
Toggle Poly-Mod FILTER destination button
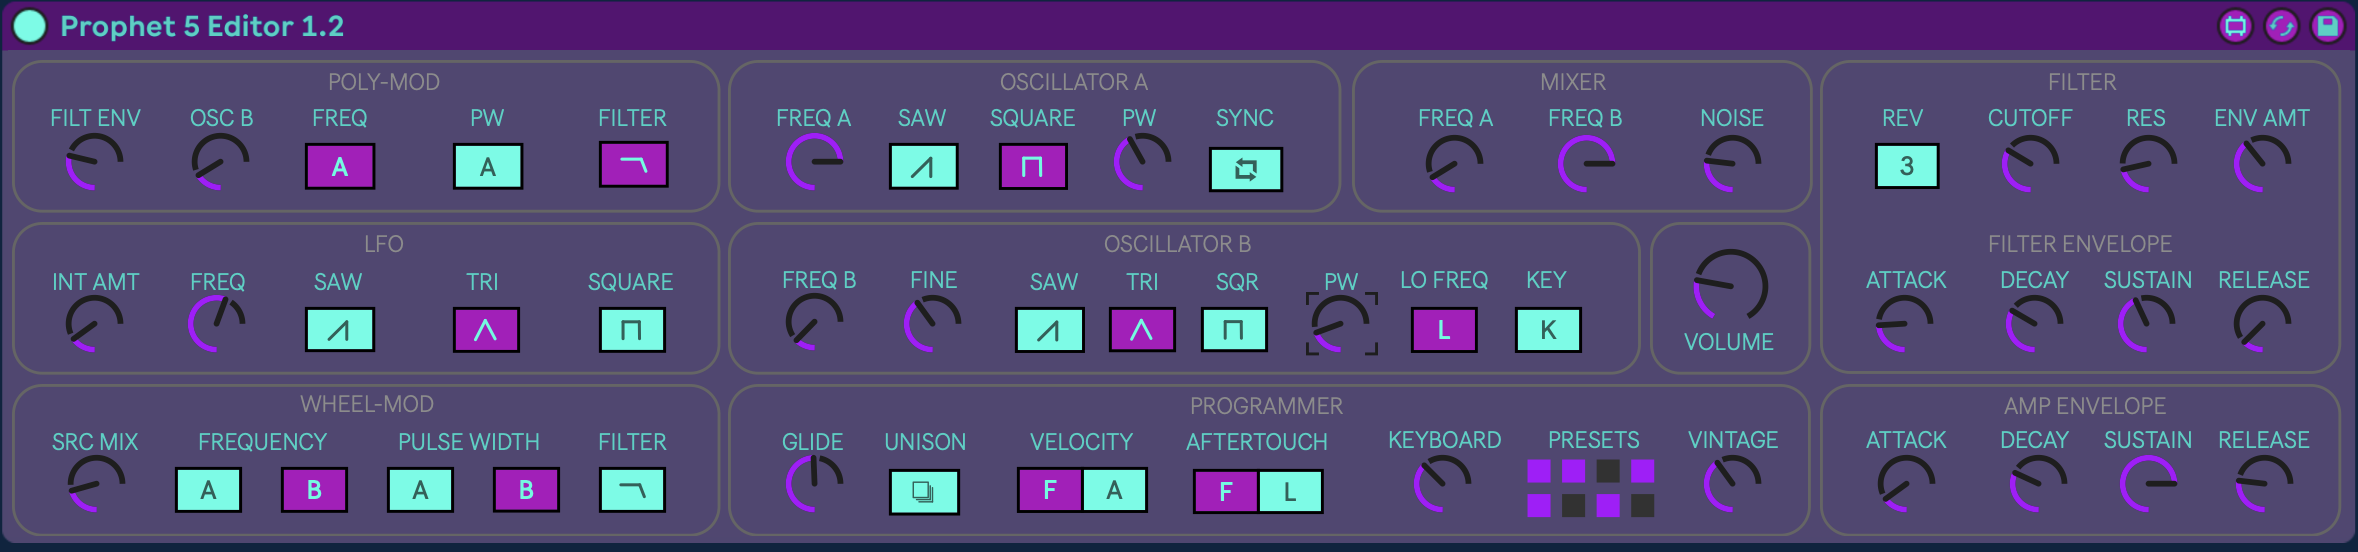(x=633, y=165)
